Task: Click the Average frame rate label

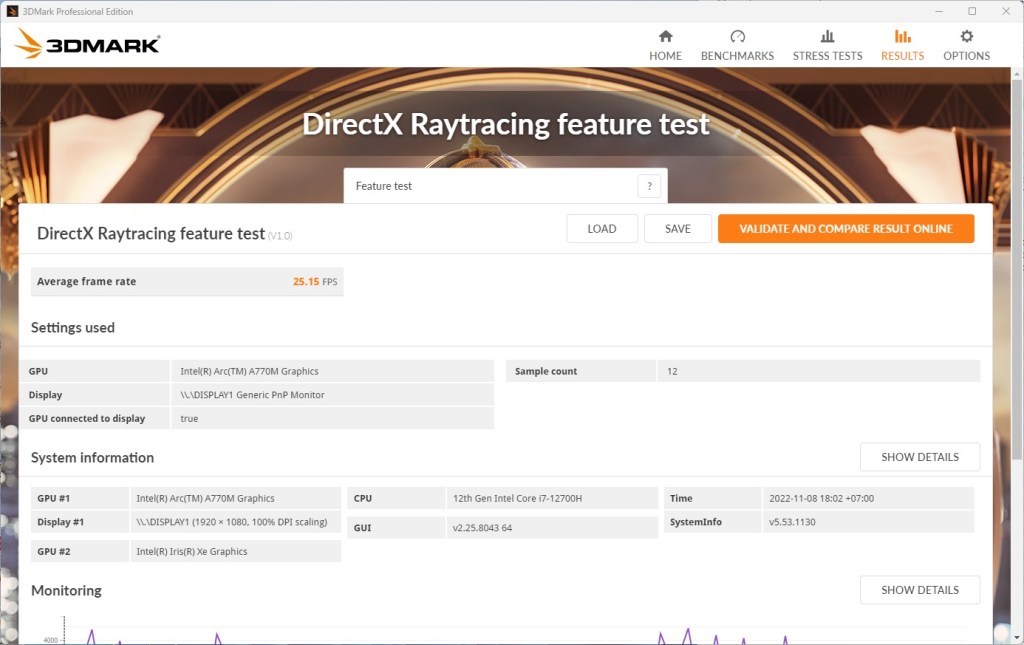Action: (x=86, y=281)
